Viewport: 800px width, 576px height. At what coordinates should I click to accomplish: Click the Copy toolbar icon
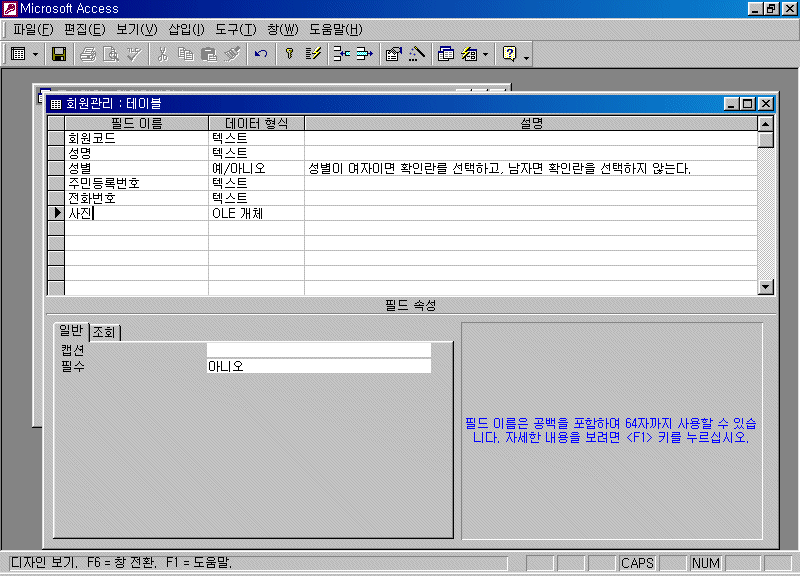point(186,54)
